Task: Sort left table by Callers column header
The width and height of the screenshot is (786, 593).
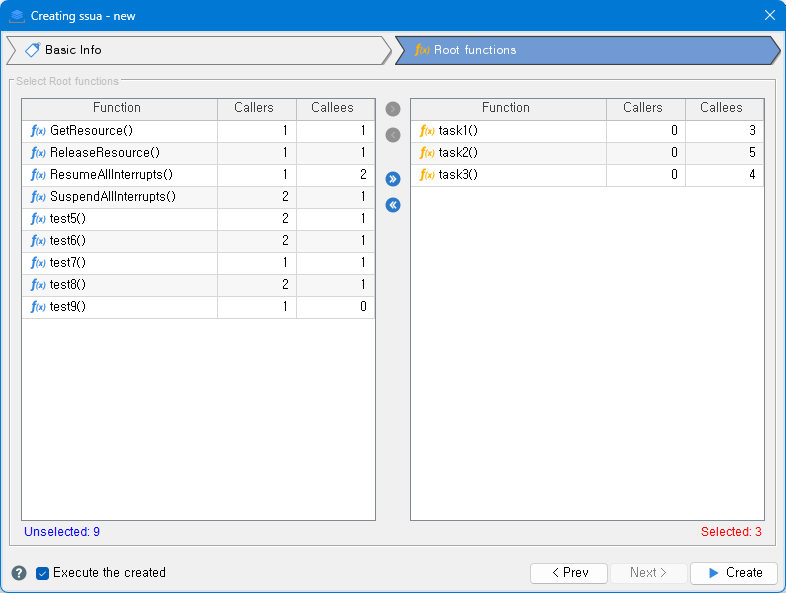Action: pos(254,108)
